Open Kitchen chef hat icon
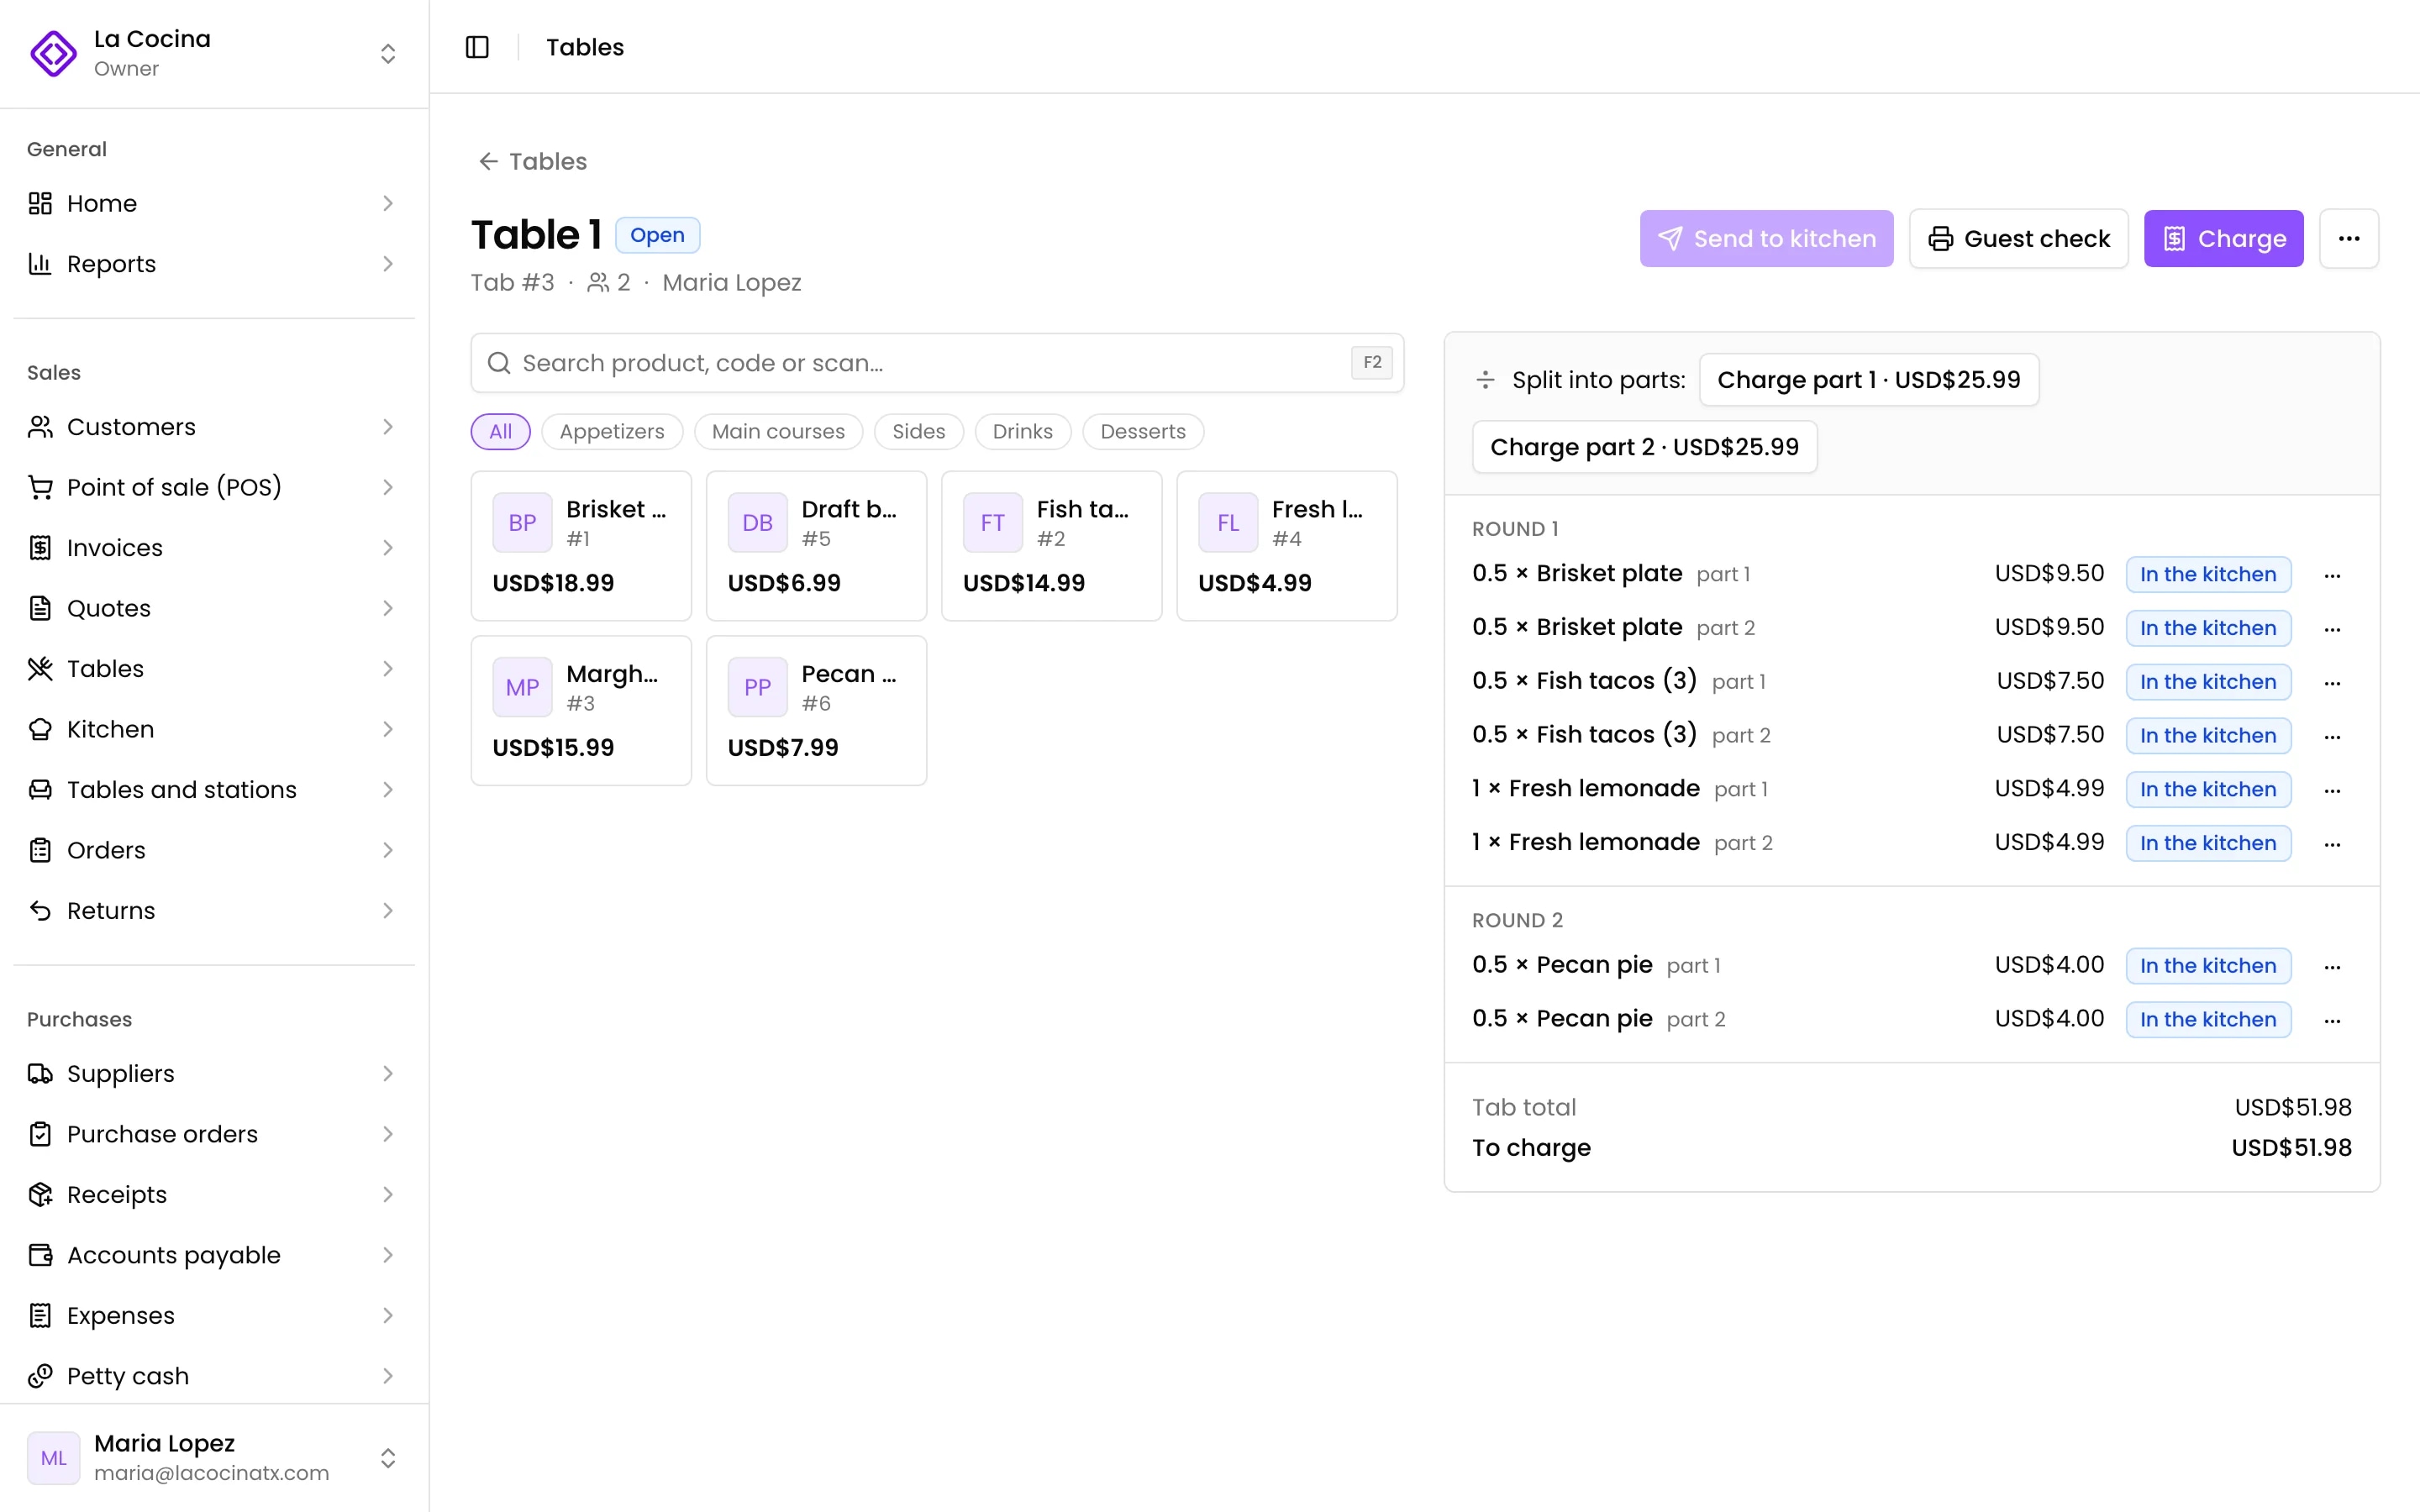This screenshot has width=2420, height=1512. point(40,729)
